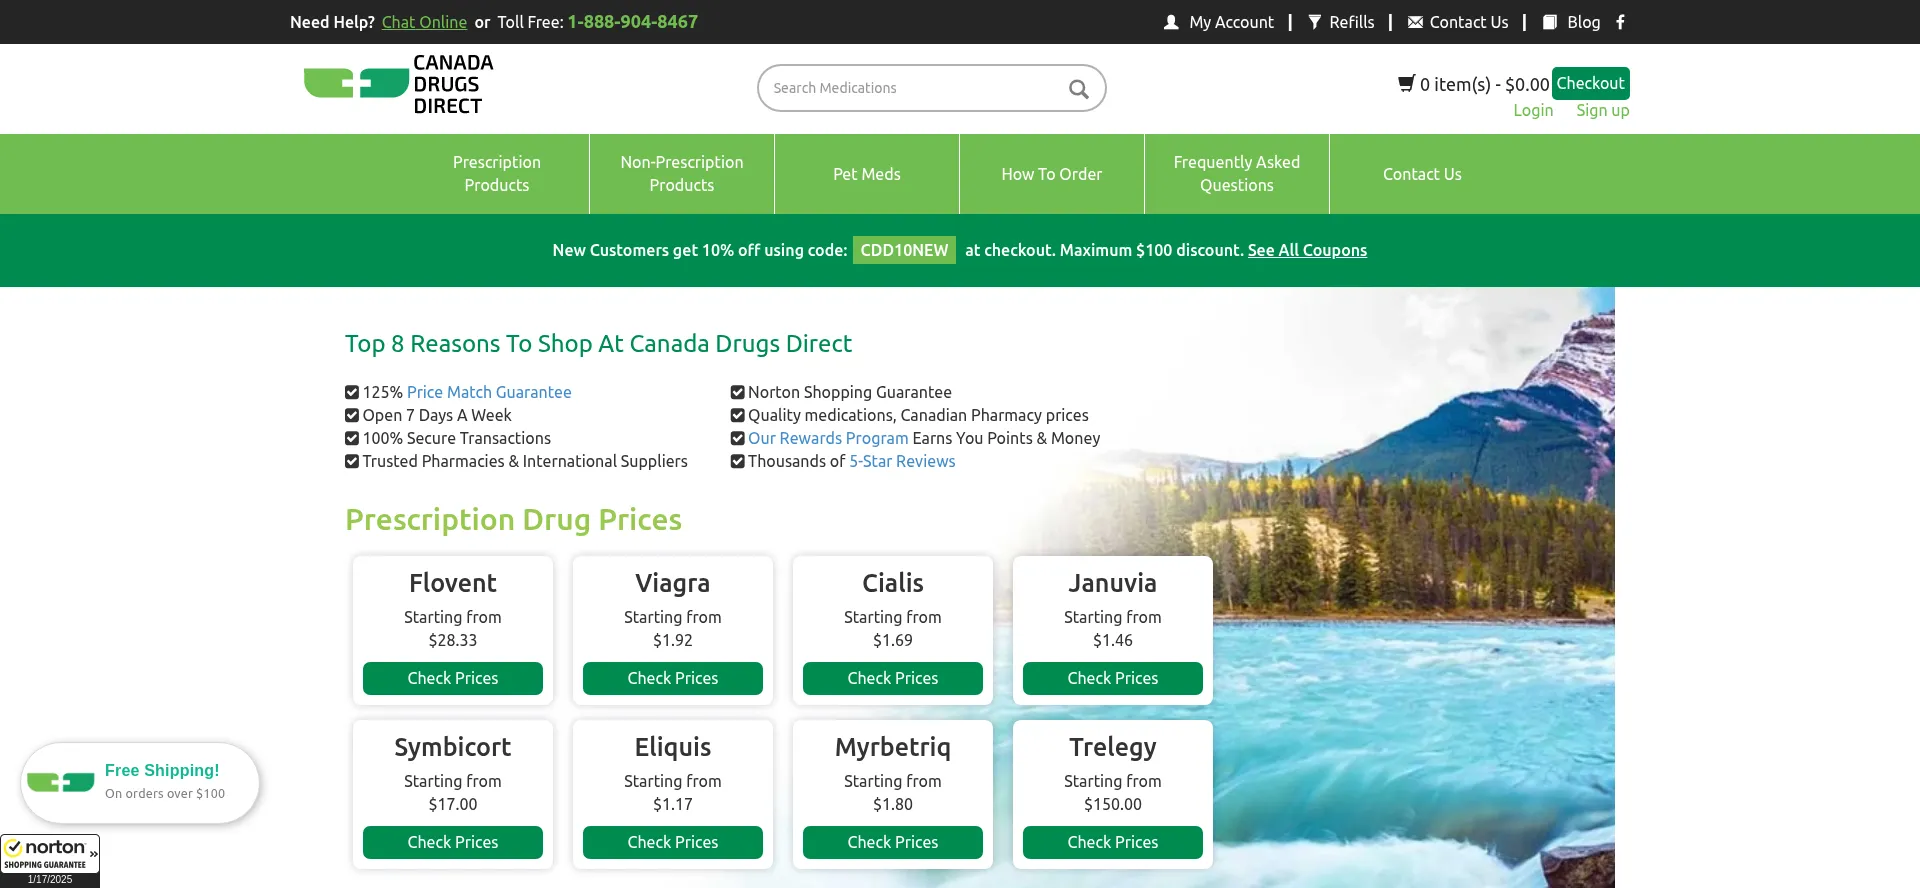Image resolution: width=1920 pixels, height=888 pixels.
Task: Click checkmark beside 125% Price Match Guarantee
Action: pyautogui.click(x=352, y=392)
